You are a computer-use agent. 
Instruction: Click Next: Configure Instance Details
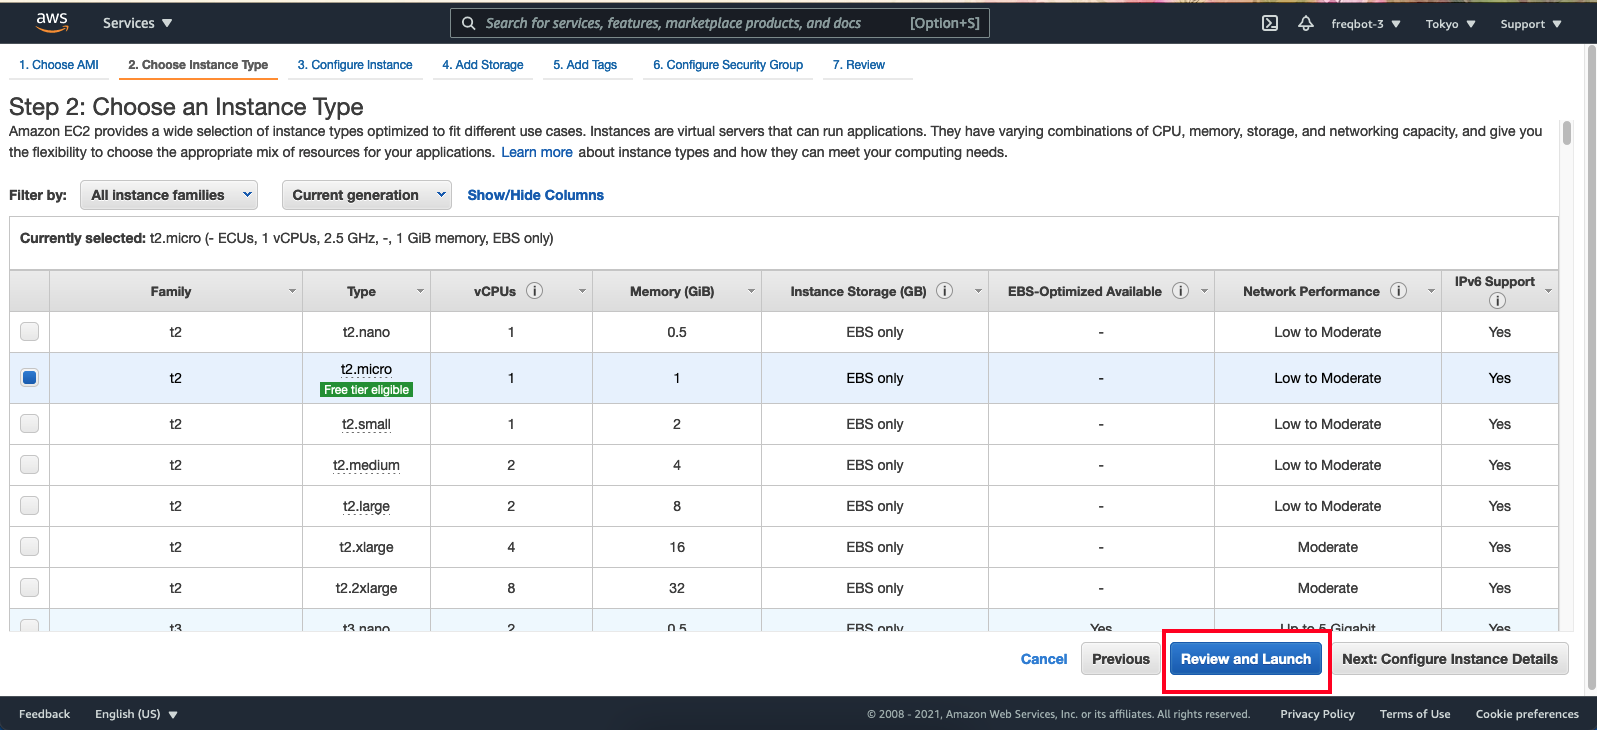[1450, 659]
